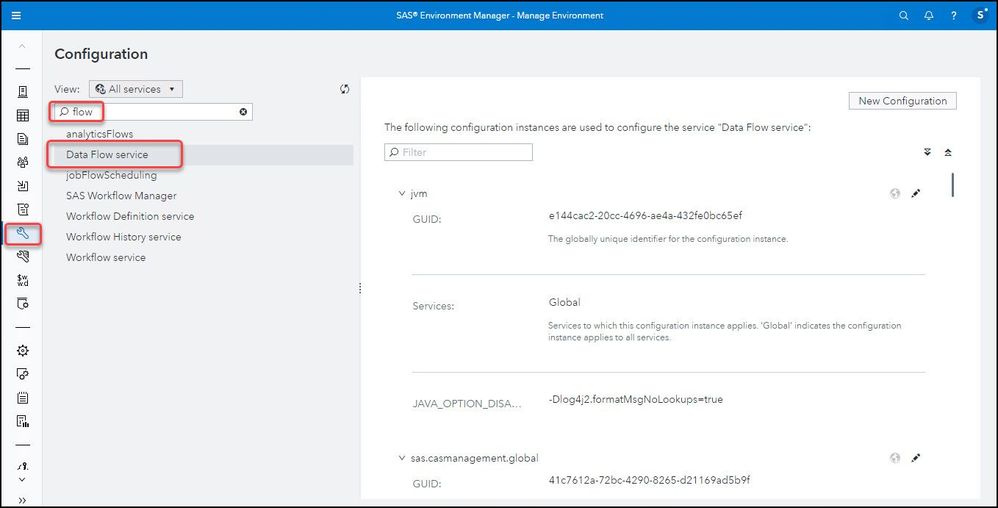Click the New Configuration button
Viewport: 998px width, 508px height.
click(902, 101)
